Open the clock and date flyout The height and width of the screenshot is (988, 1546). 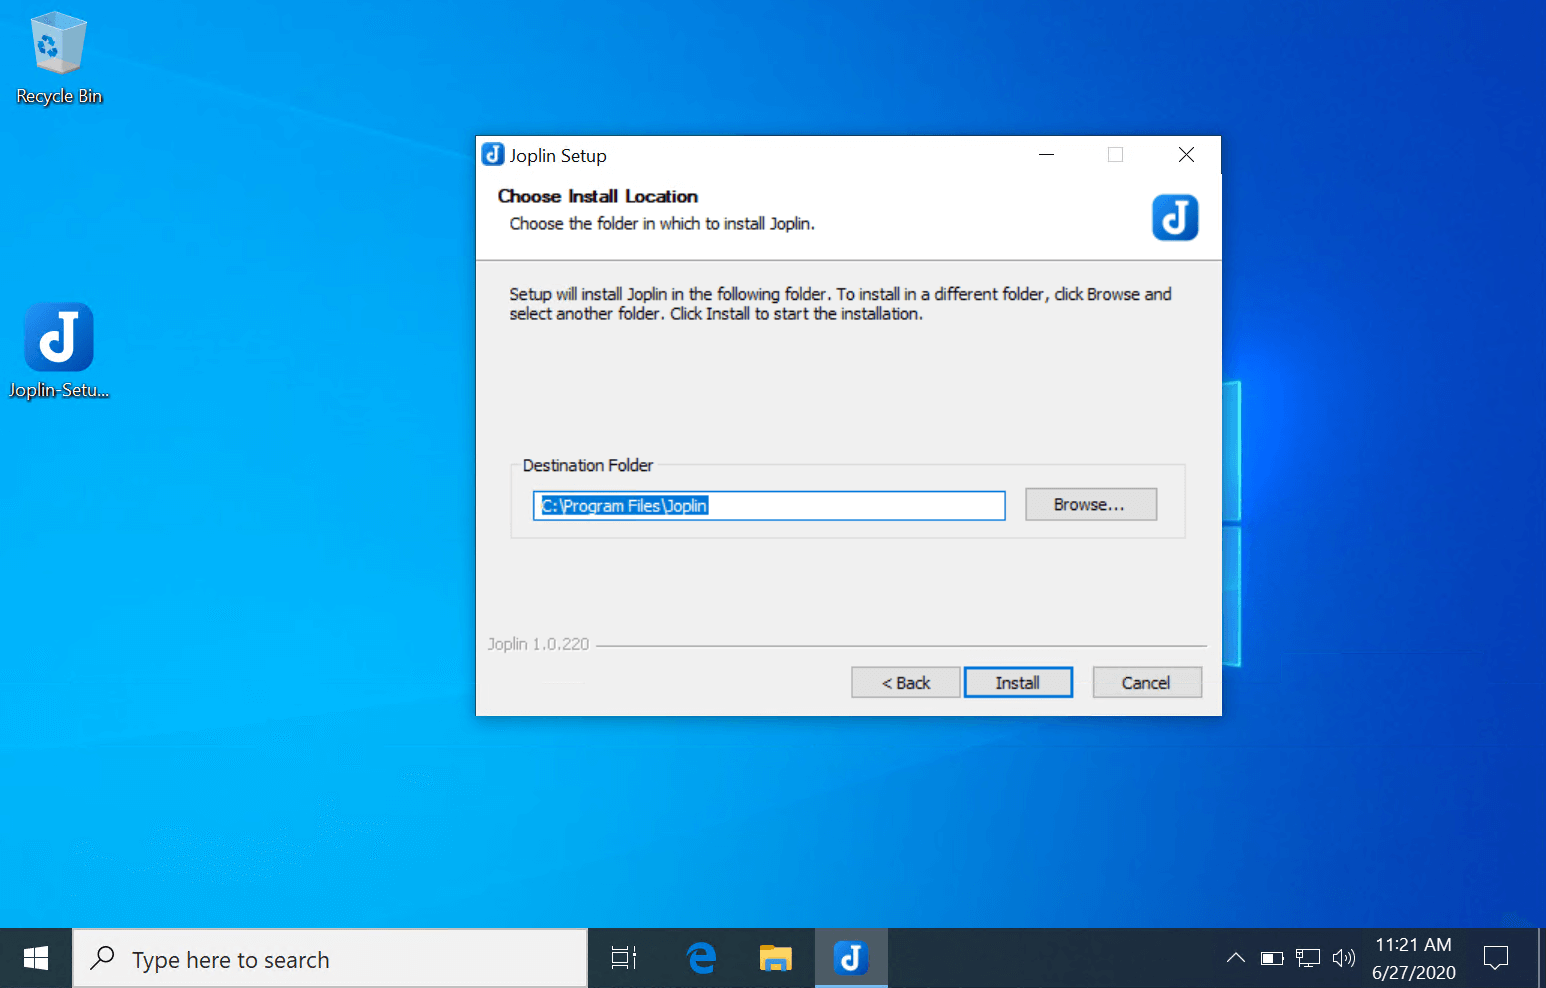tap(1413, 958)
